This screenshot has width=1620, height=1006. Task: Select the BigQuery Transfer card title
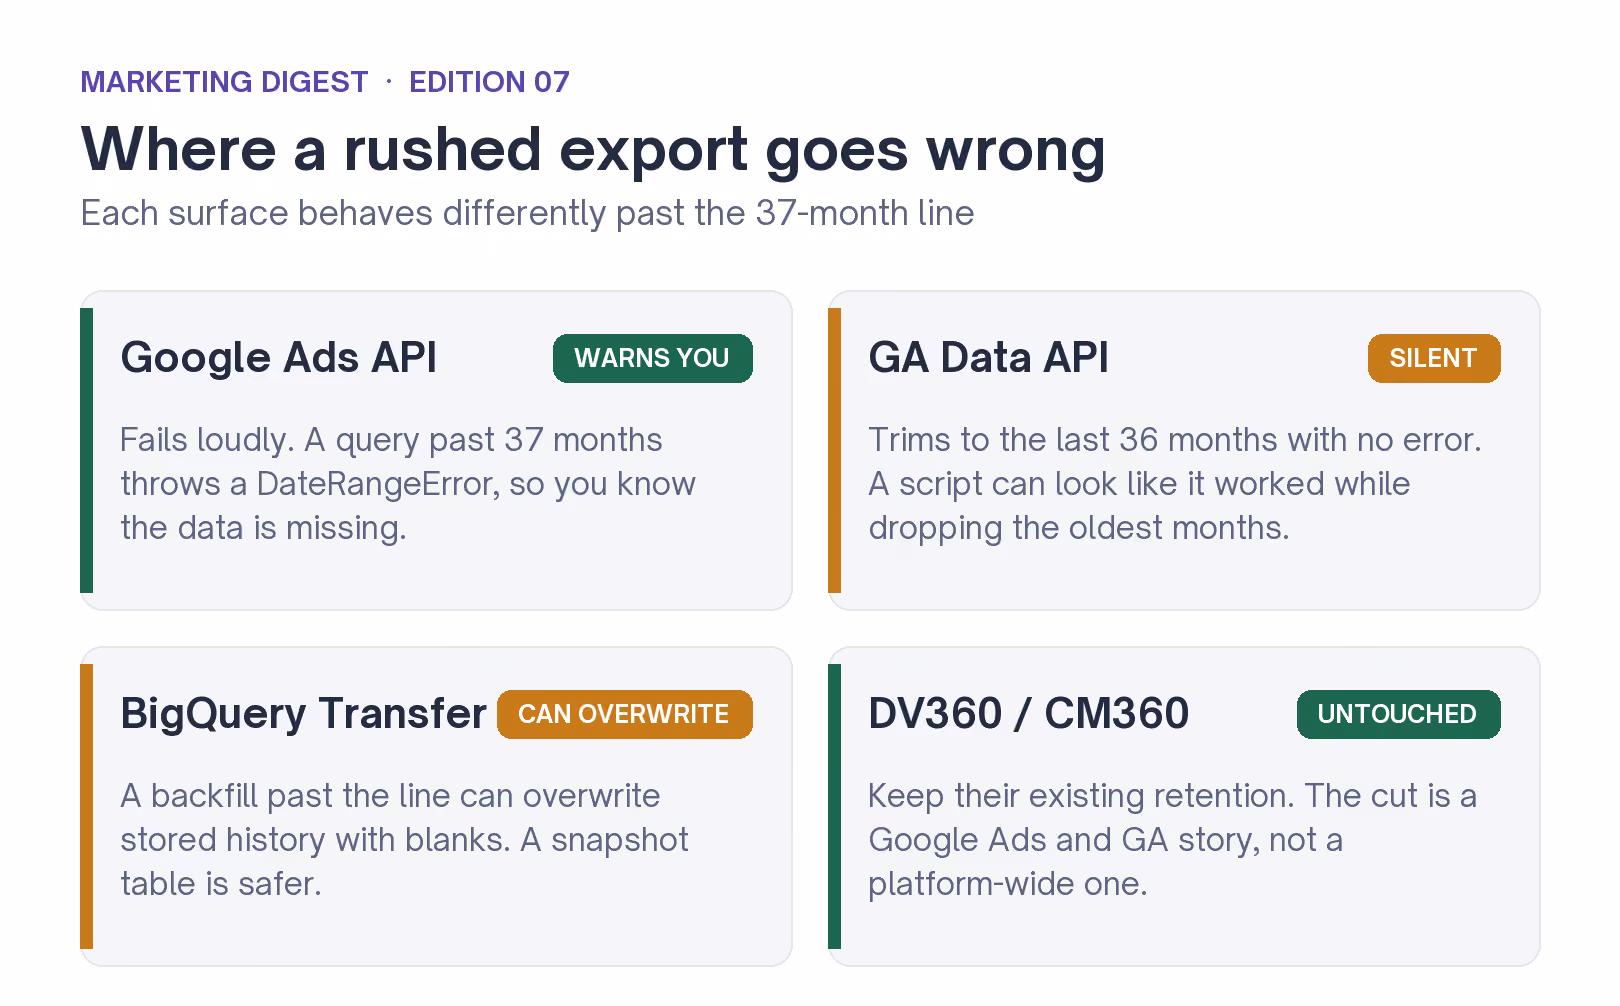coord(304,714)
